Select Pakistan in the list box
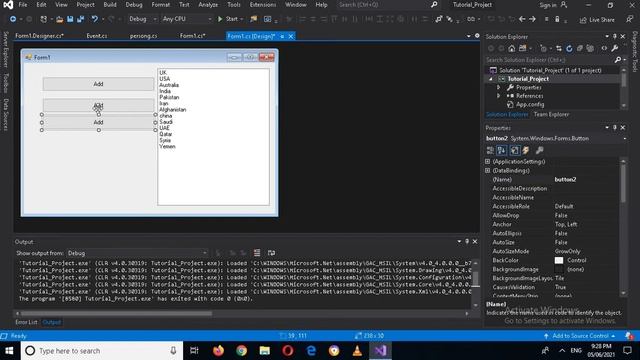 coord(169,98)
